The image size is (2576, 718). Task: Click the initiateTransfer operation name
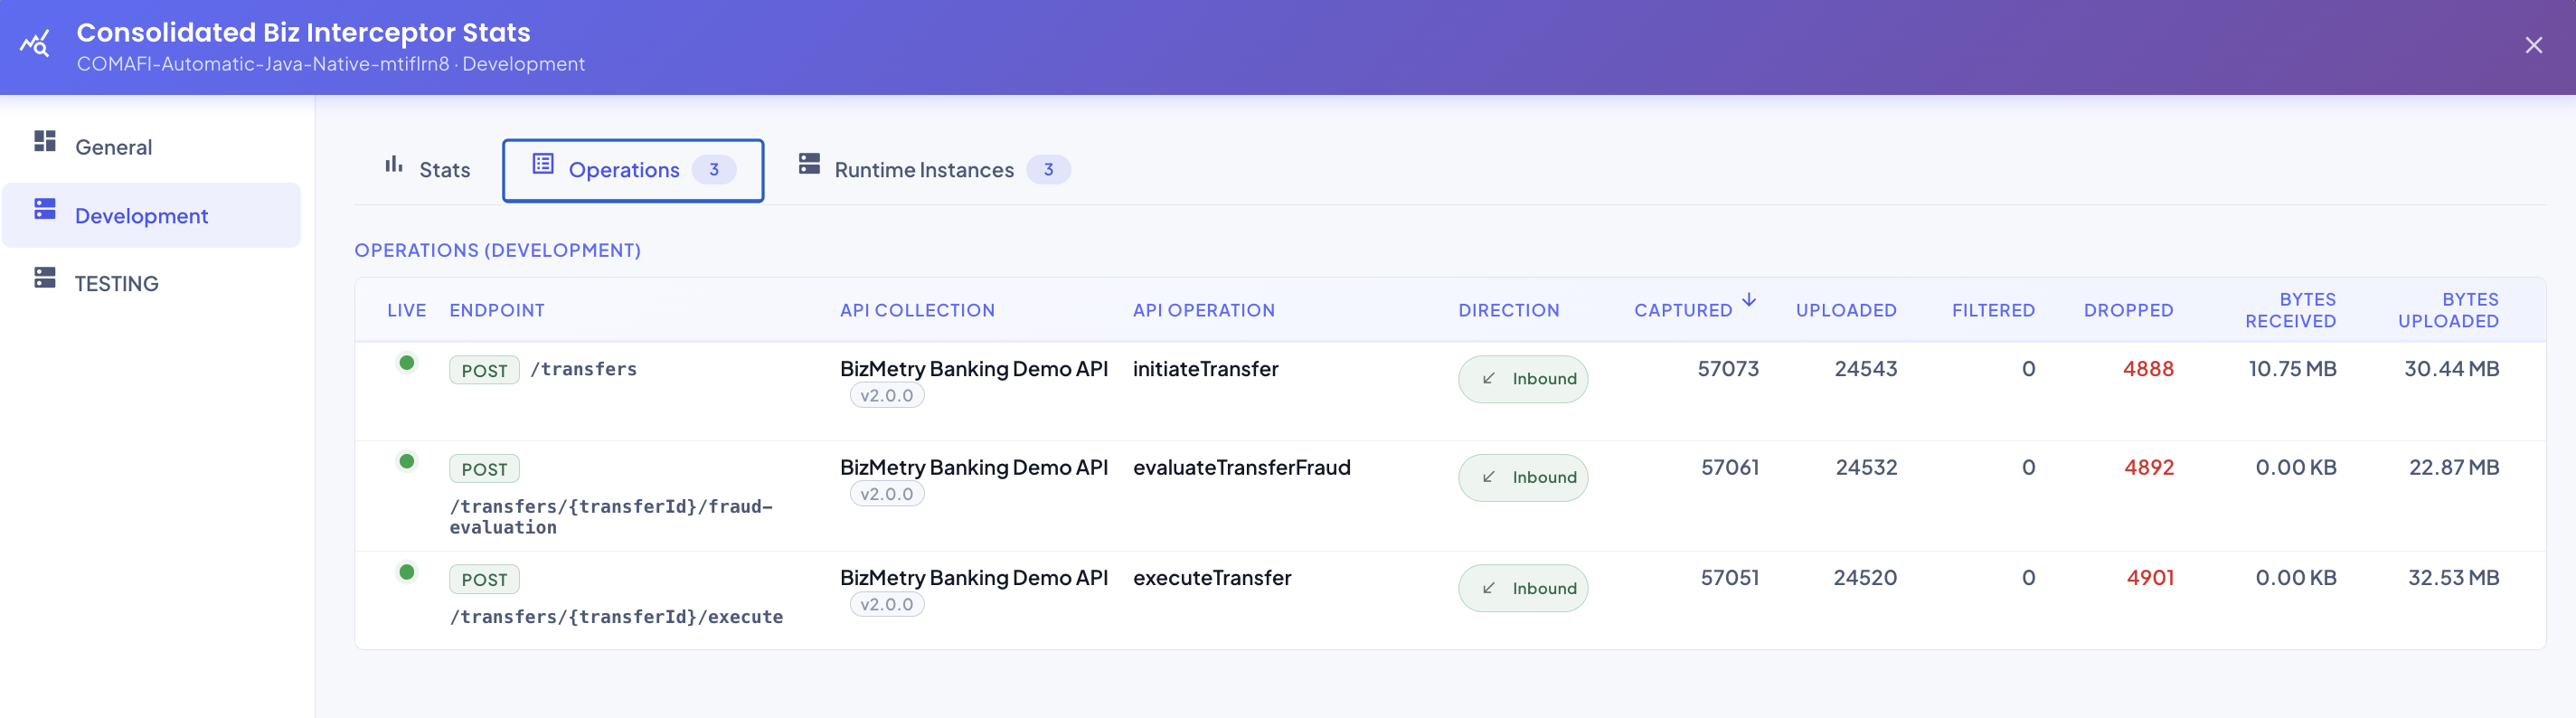pyautogui.click(x=1205, y=369)
